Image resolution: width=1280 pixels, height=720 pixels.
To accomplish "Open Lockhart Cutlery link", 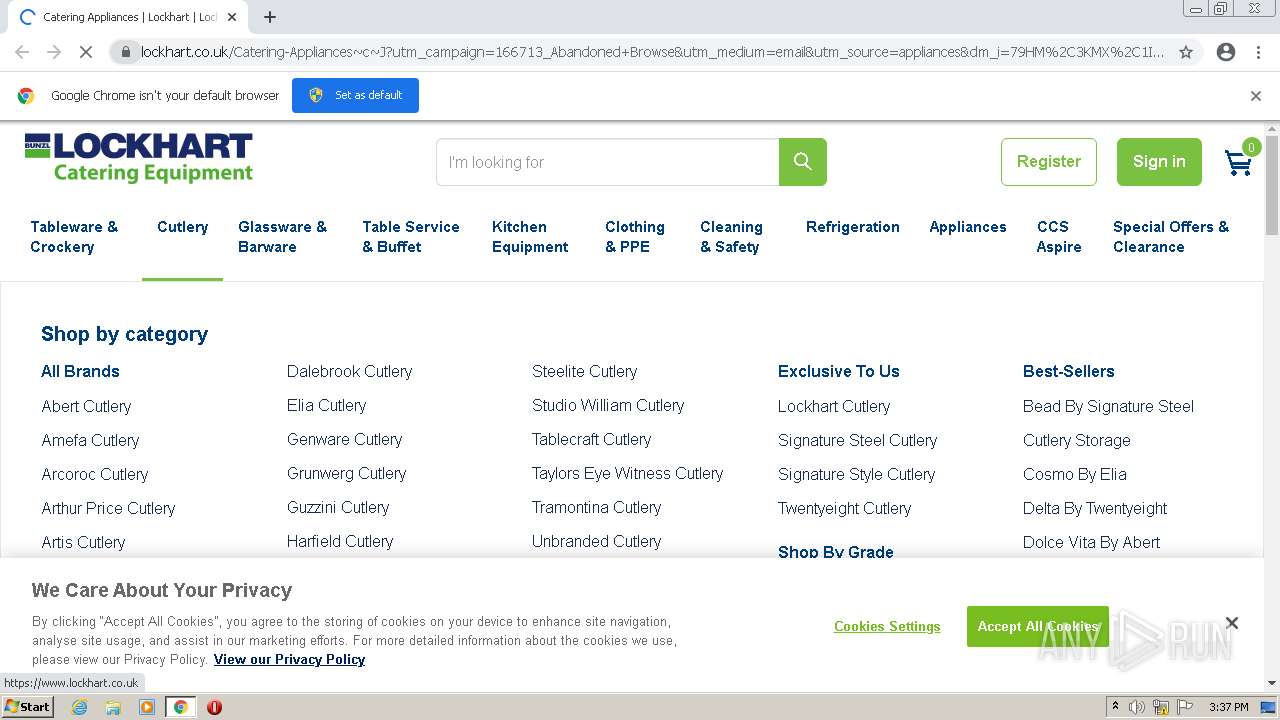I will (834, 406).
